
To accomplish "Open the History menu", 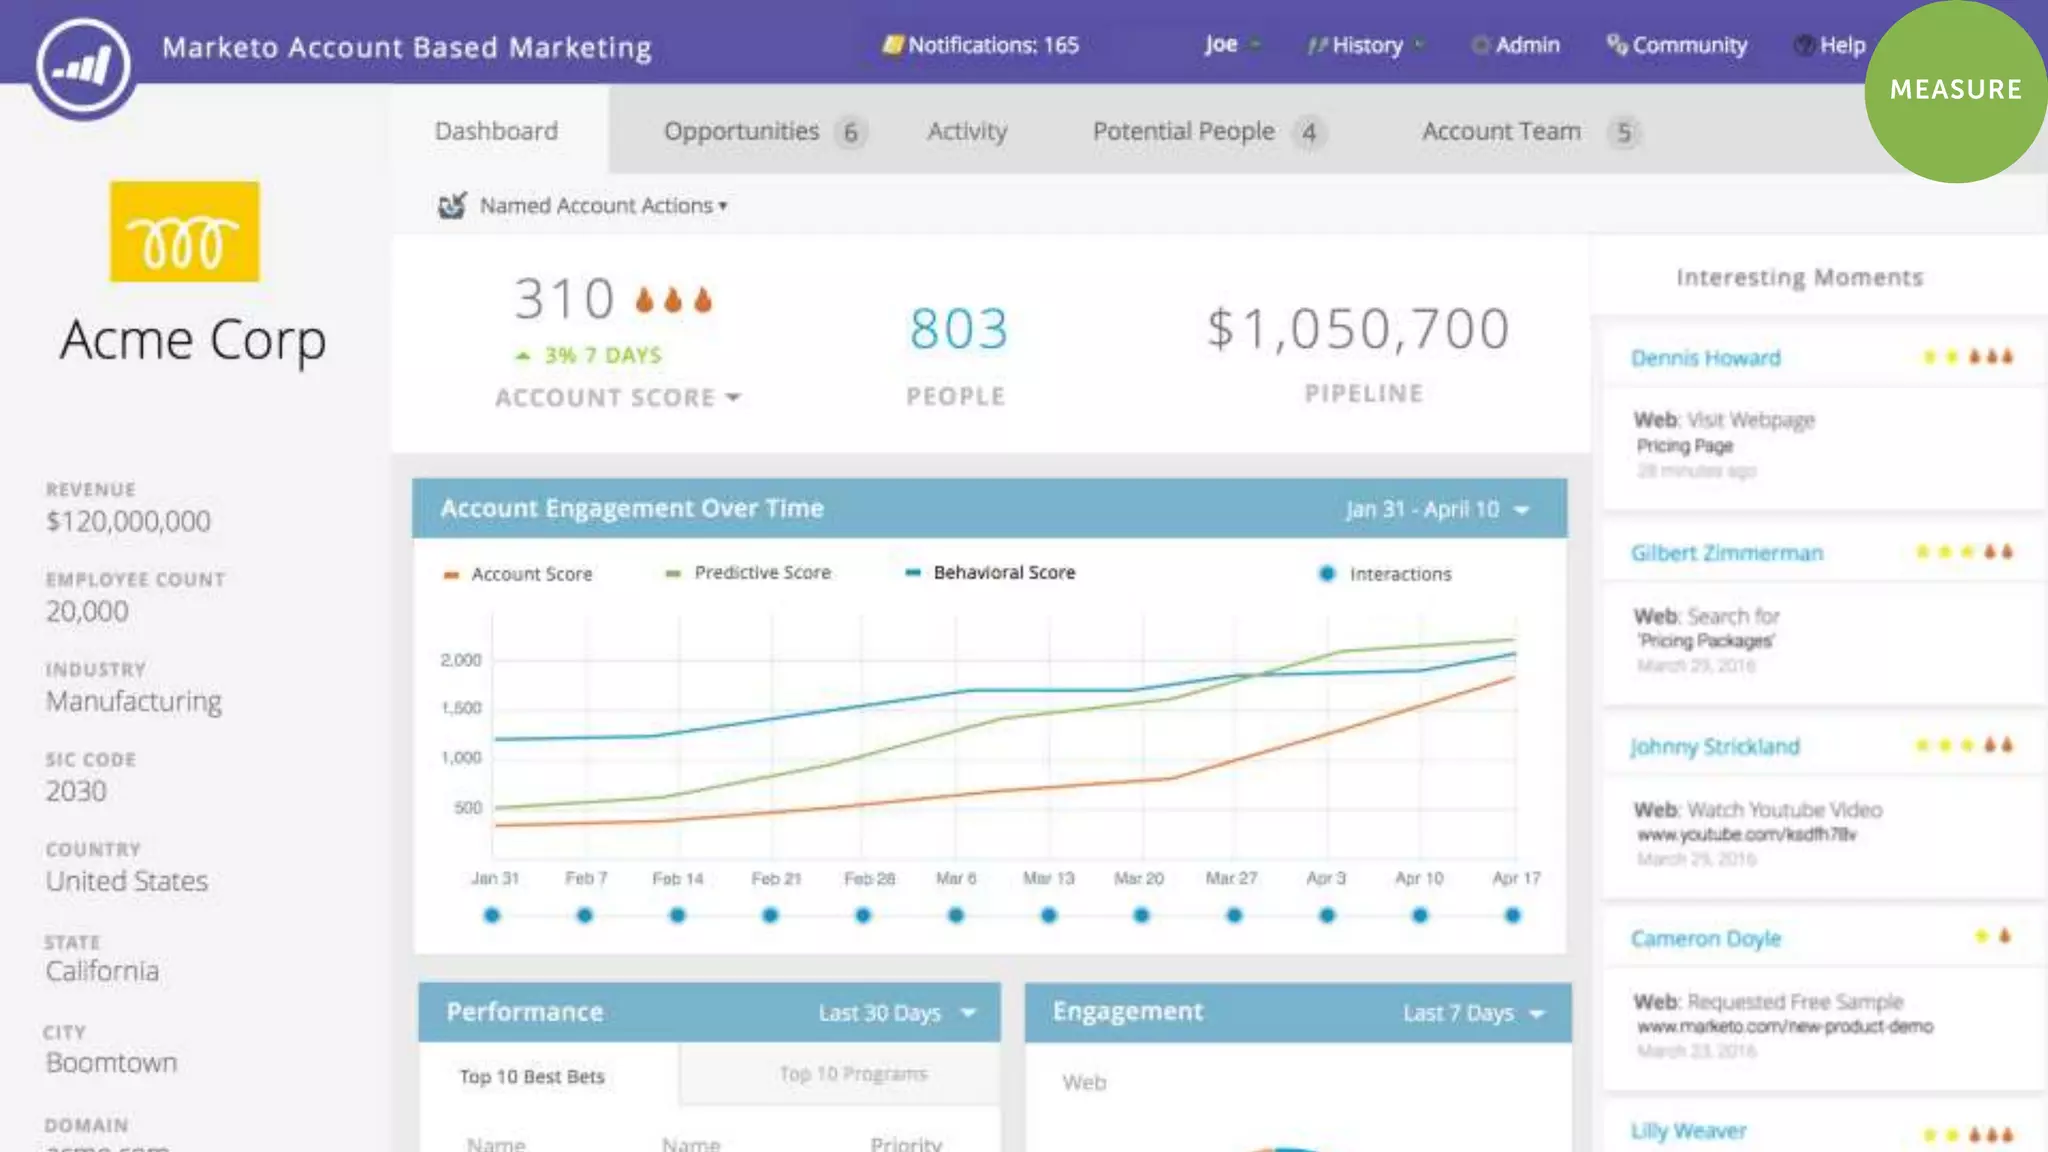I will click(x=1366, y=45).
